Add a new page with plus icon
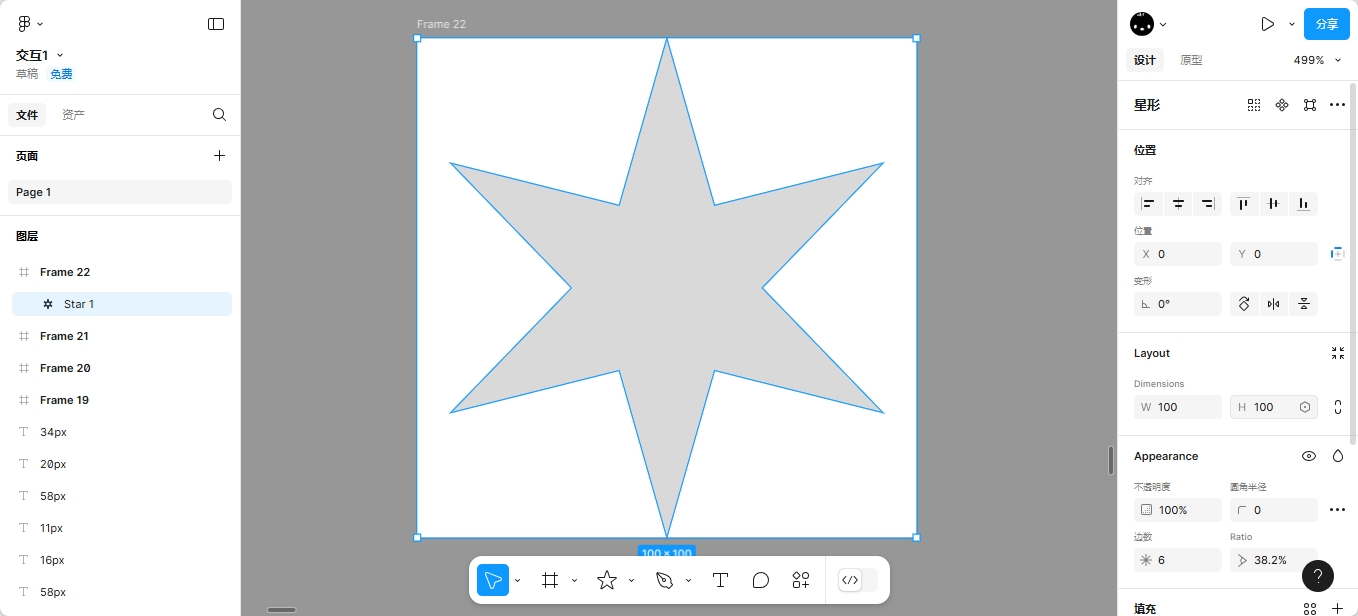Image resolution: width=1358 pixels, height=616 pixels. coord(219,156)
